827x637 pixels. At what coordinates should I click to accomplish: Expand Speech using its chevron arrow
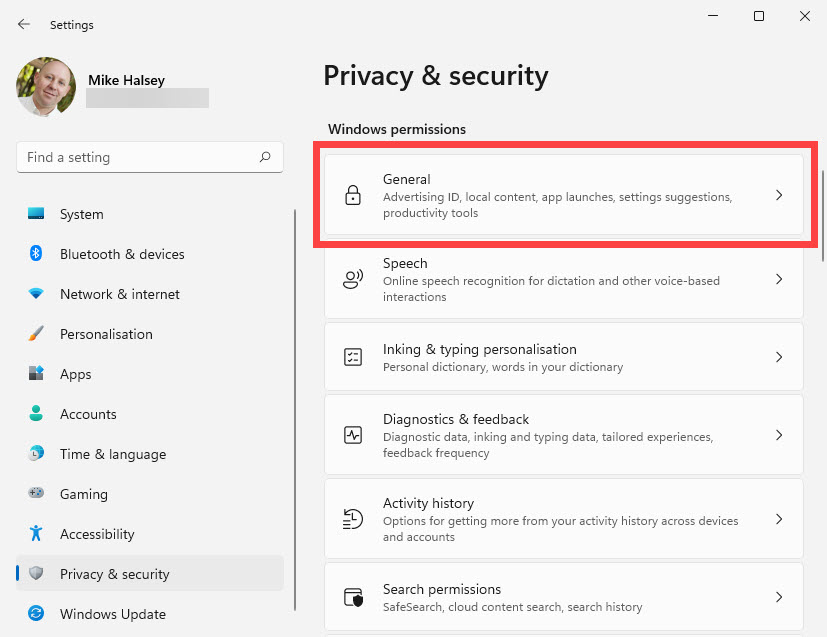tap(779, 279)
